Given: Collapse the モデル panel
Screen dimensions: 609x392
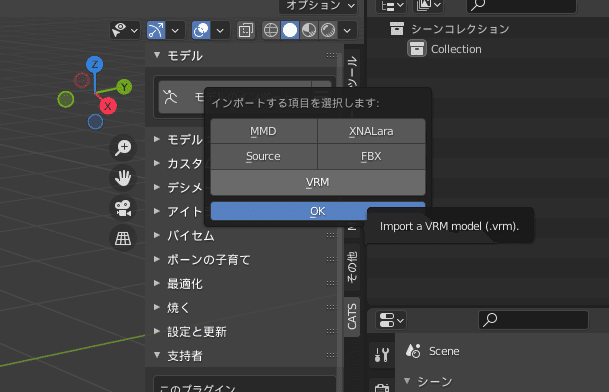Looking at the screenshot, I should pyautogui.click(x=157, y=55).
